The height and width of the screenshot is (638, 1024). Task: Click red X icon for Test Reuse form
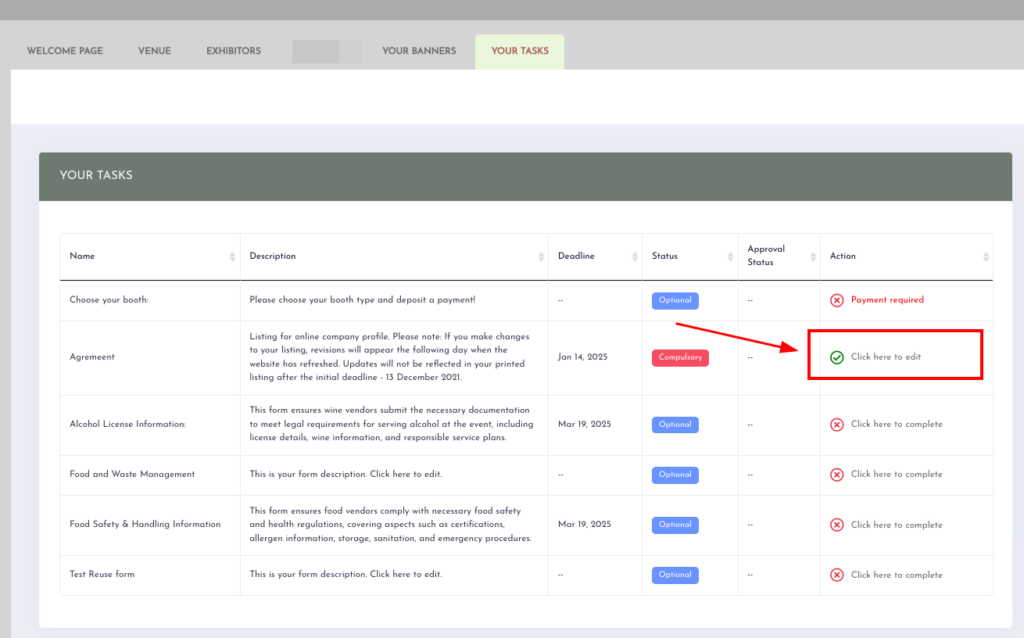(837, 575)
